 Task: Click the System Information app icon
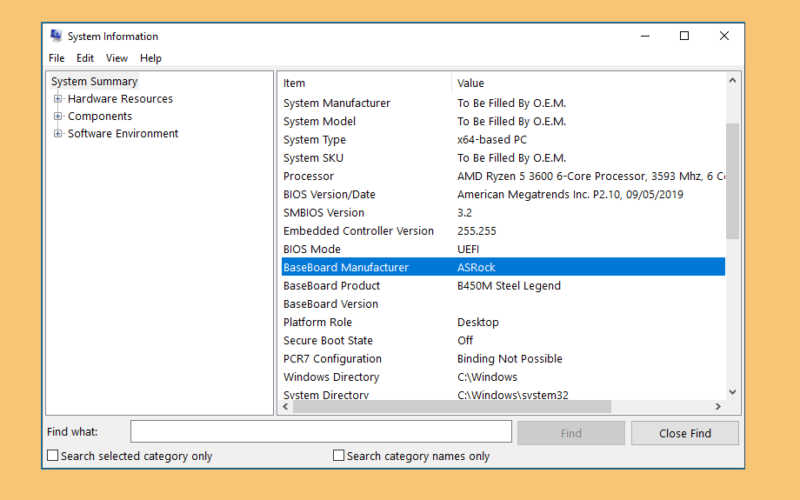[56, 36]
